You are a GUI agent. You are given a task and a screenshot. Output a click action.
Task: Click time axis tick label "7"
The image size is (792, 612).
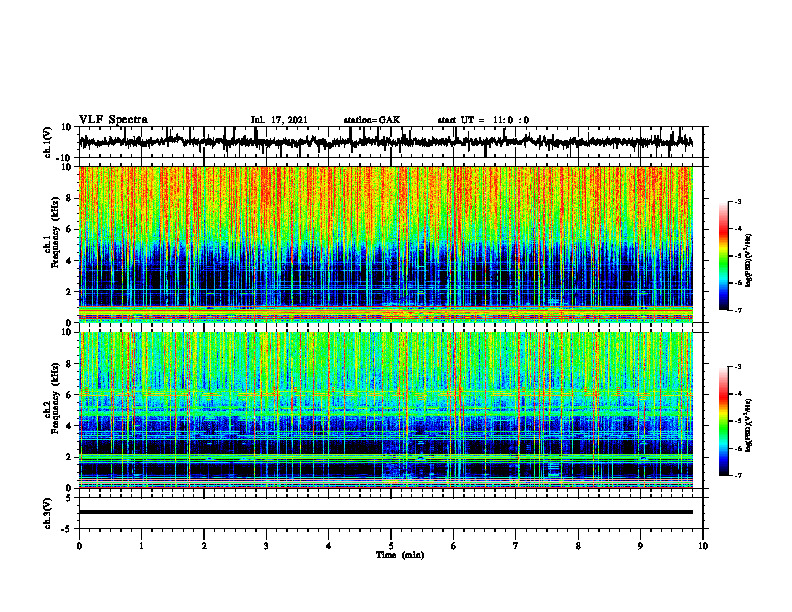(516, 546)
